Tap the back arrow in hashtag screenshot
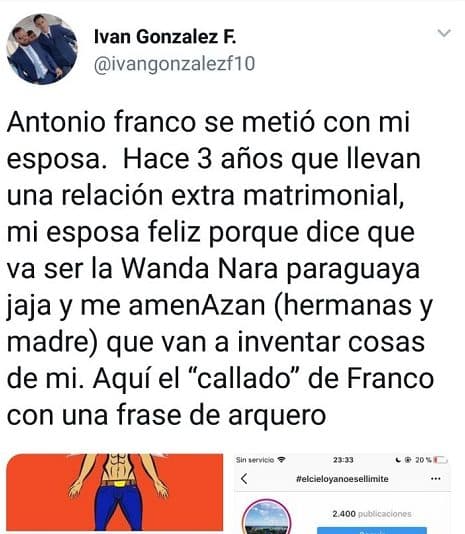Viewport: 465px width, 534px height. pyautogui.click(x=244, y=479)
